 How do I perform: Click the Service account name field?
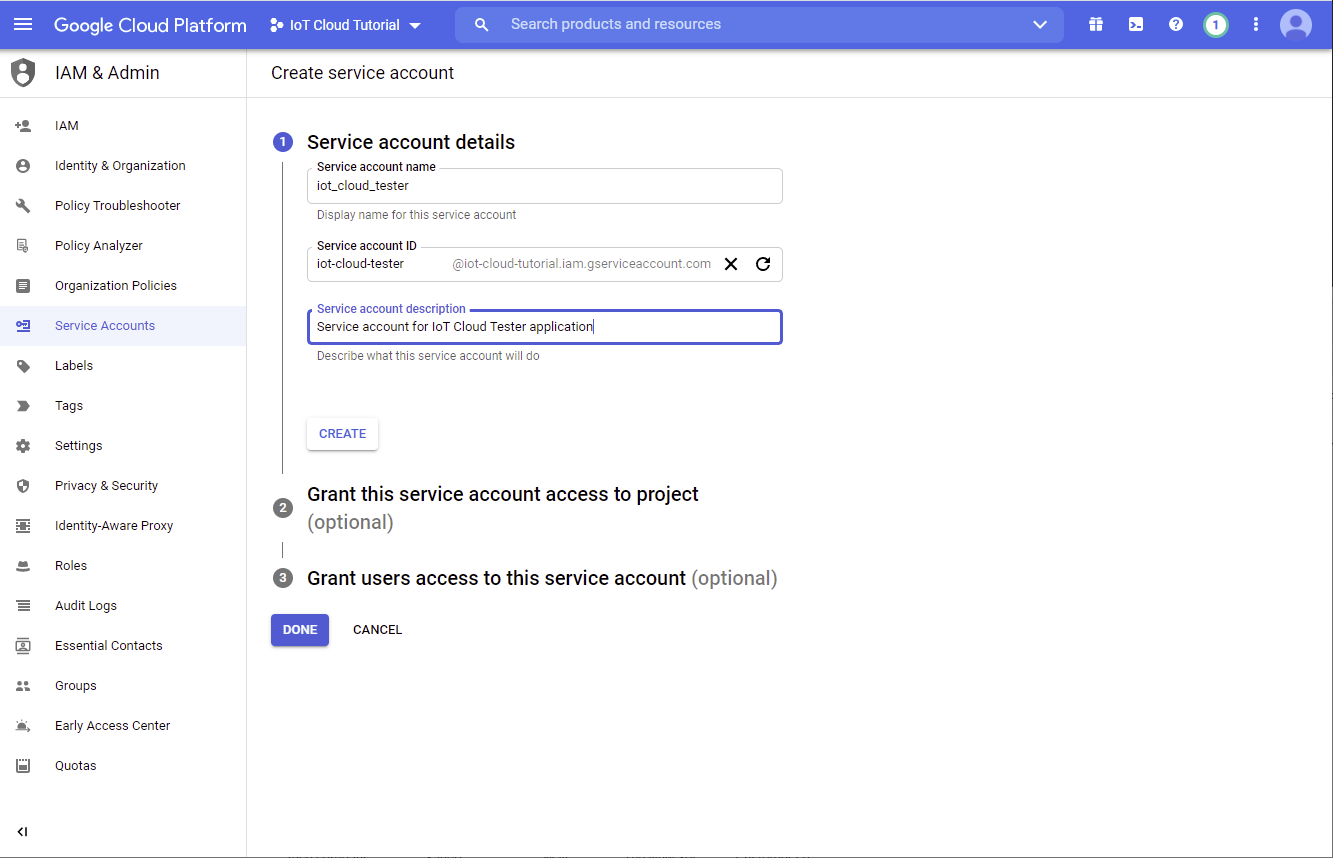click(x=544, y=186)
